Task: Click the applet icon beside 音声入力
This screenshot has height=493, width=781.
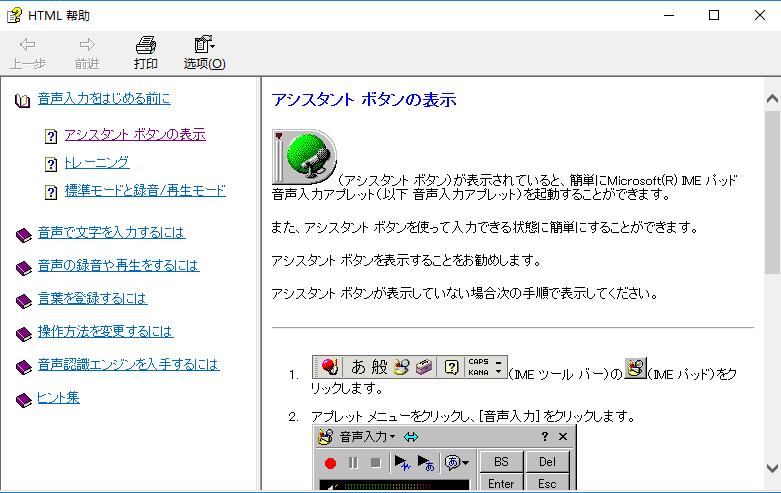Action: click(x=326, y=437)
